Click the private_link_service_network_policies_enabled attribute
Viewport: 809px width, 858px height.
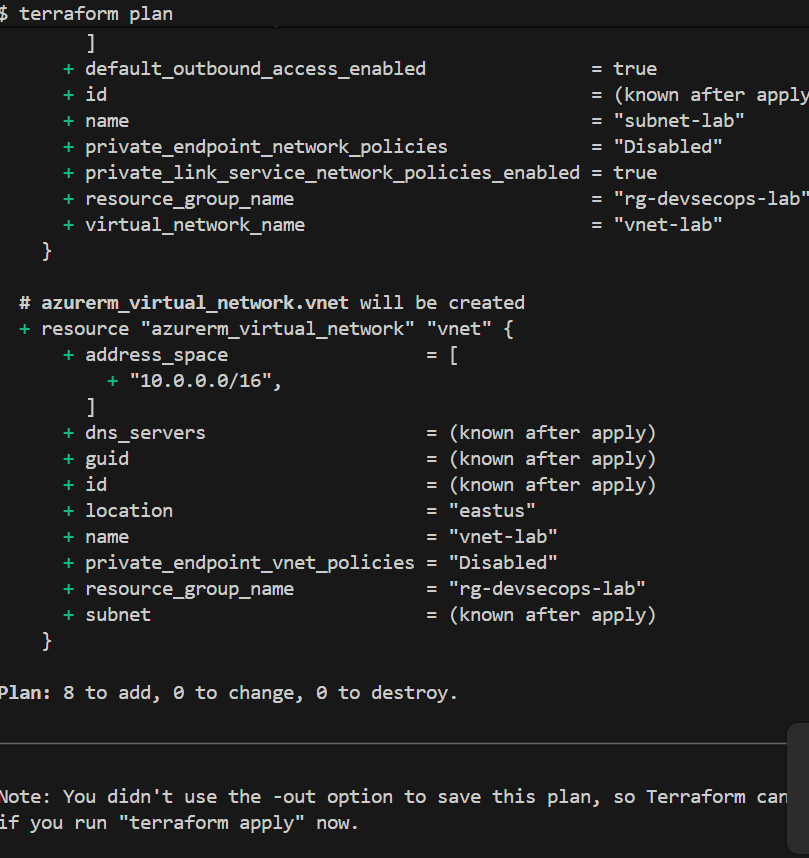332,173
